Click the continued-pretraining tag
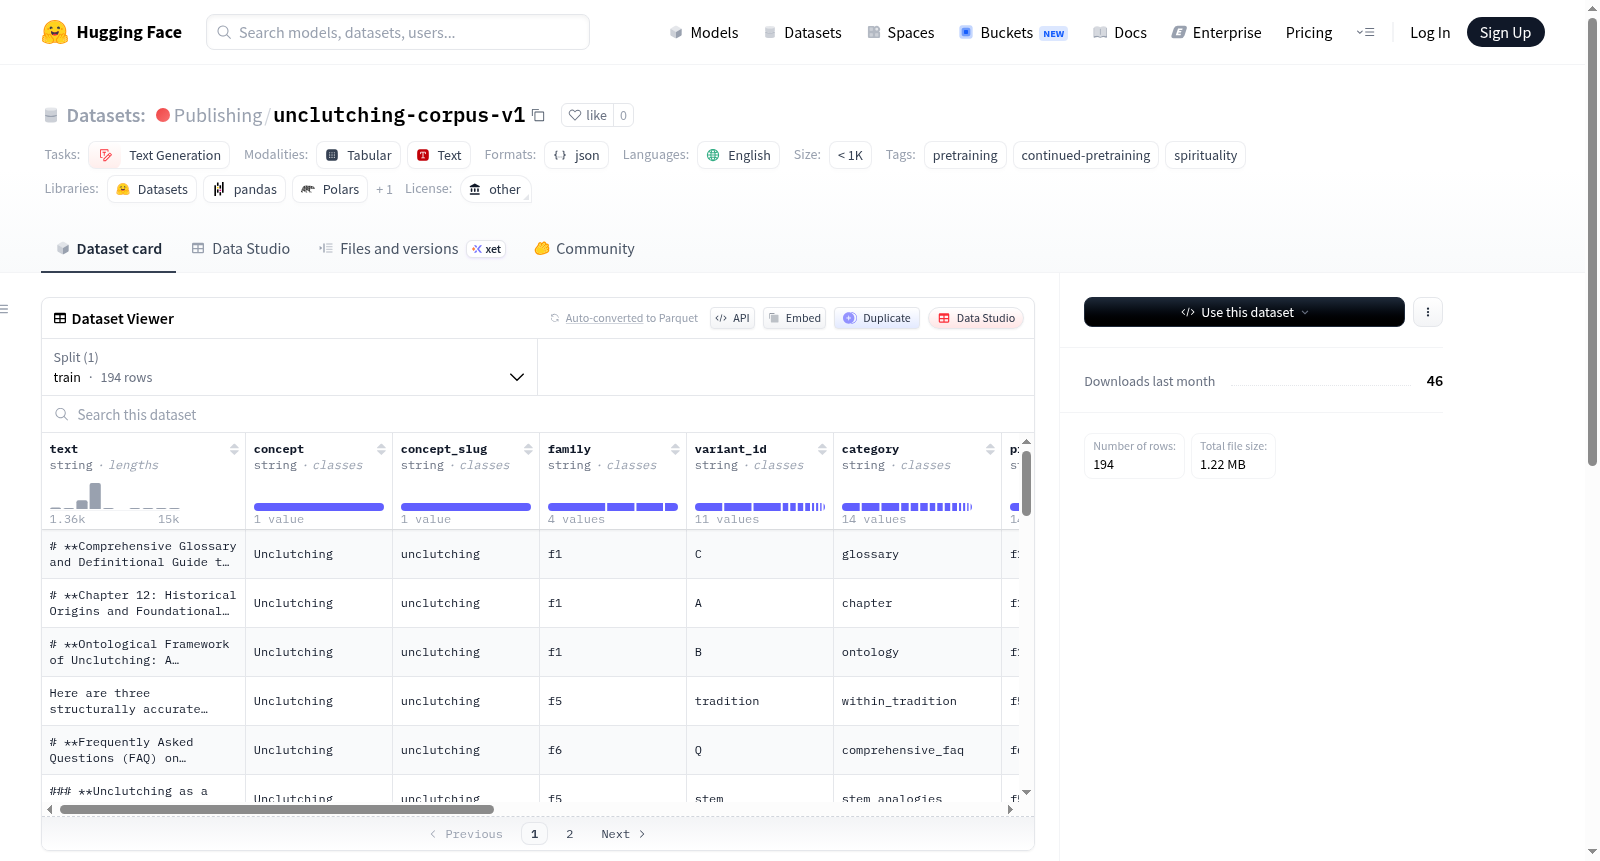 (x=1086, y=155)
